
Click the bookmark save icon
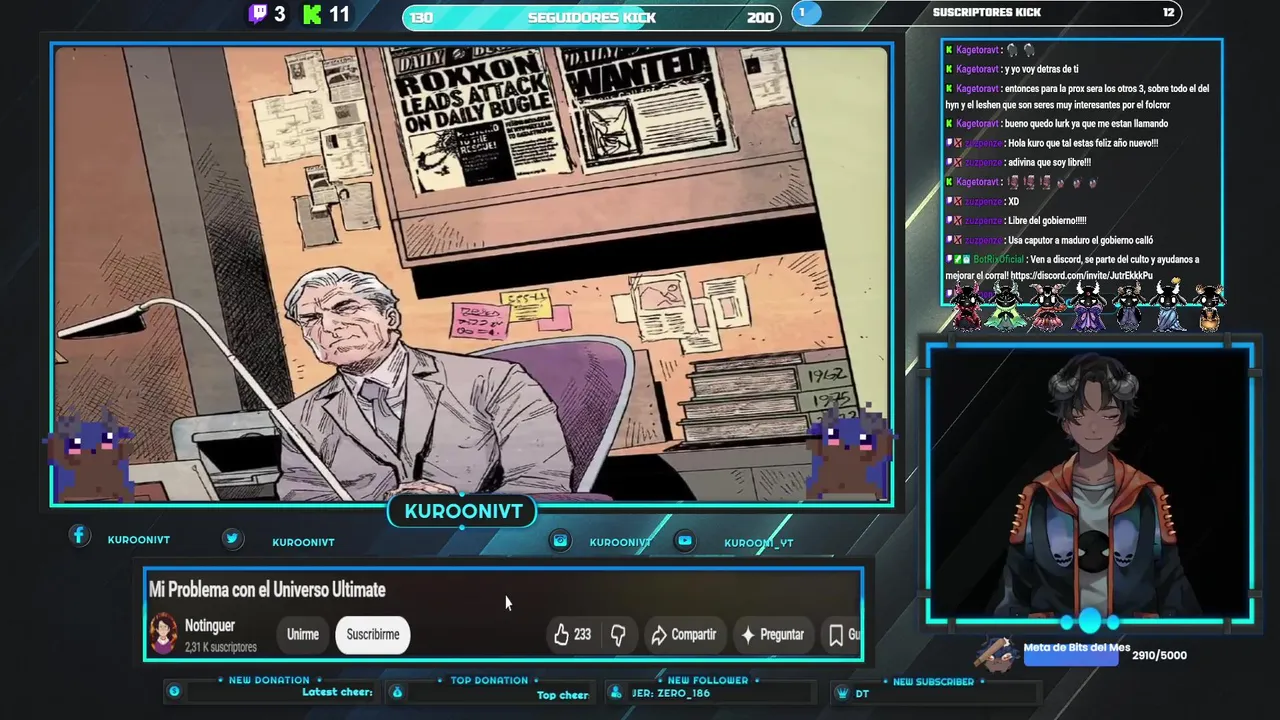click(x=836, y=634)
